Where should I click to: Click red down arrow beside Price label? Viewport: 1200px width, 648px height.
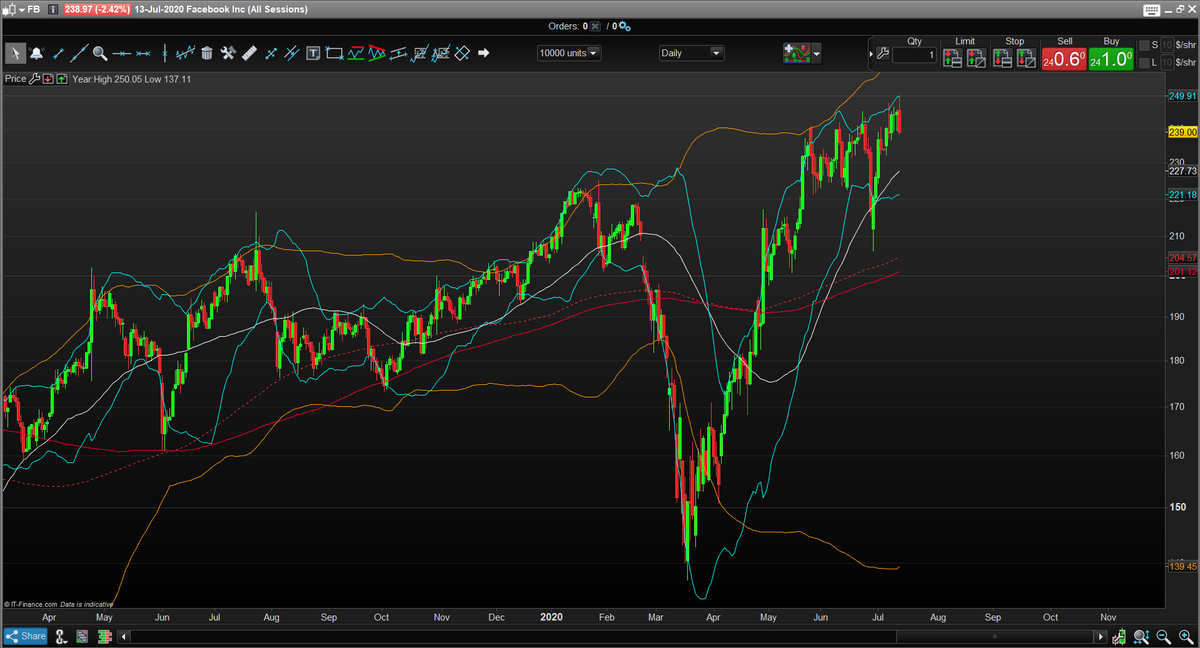click(x=48, y=79)
